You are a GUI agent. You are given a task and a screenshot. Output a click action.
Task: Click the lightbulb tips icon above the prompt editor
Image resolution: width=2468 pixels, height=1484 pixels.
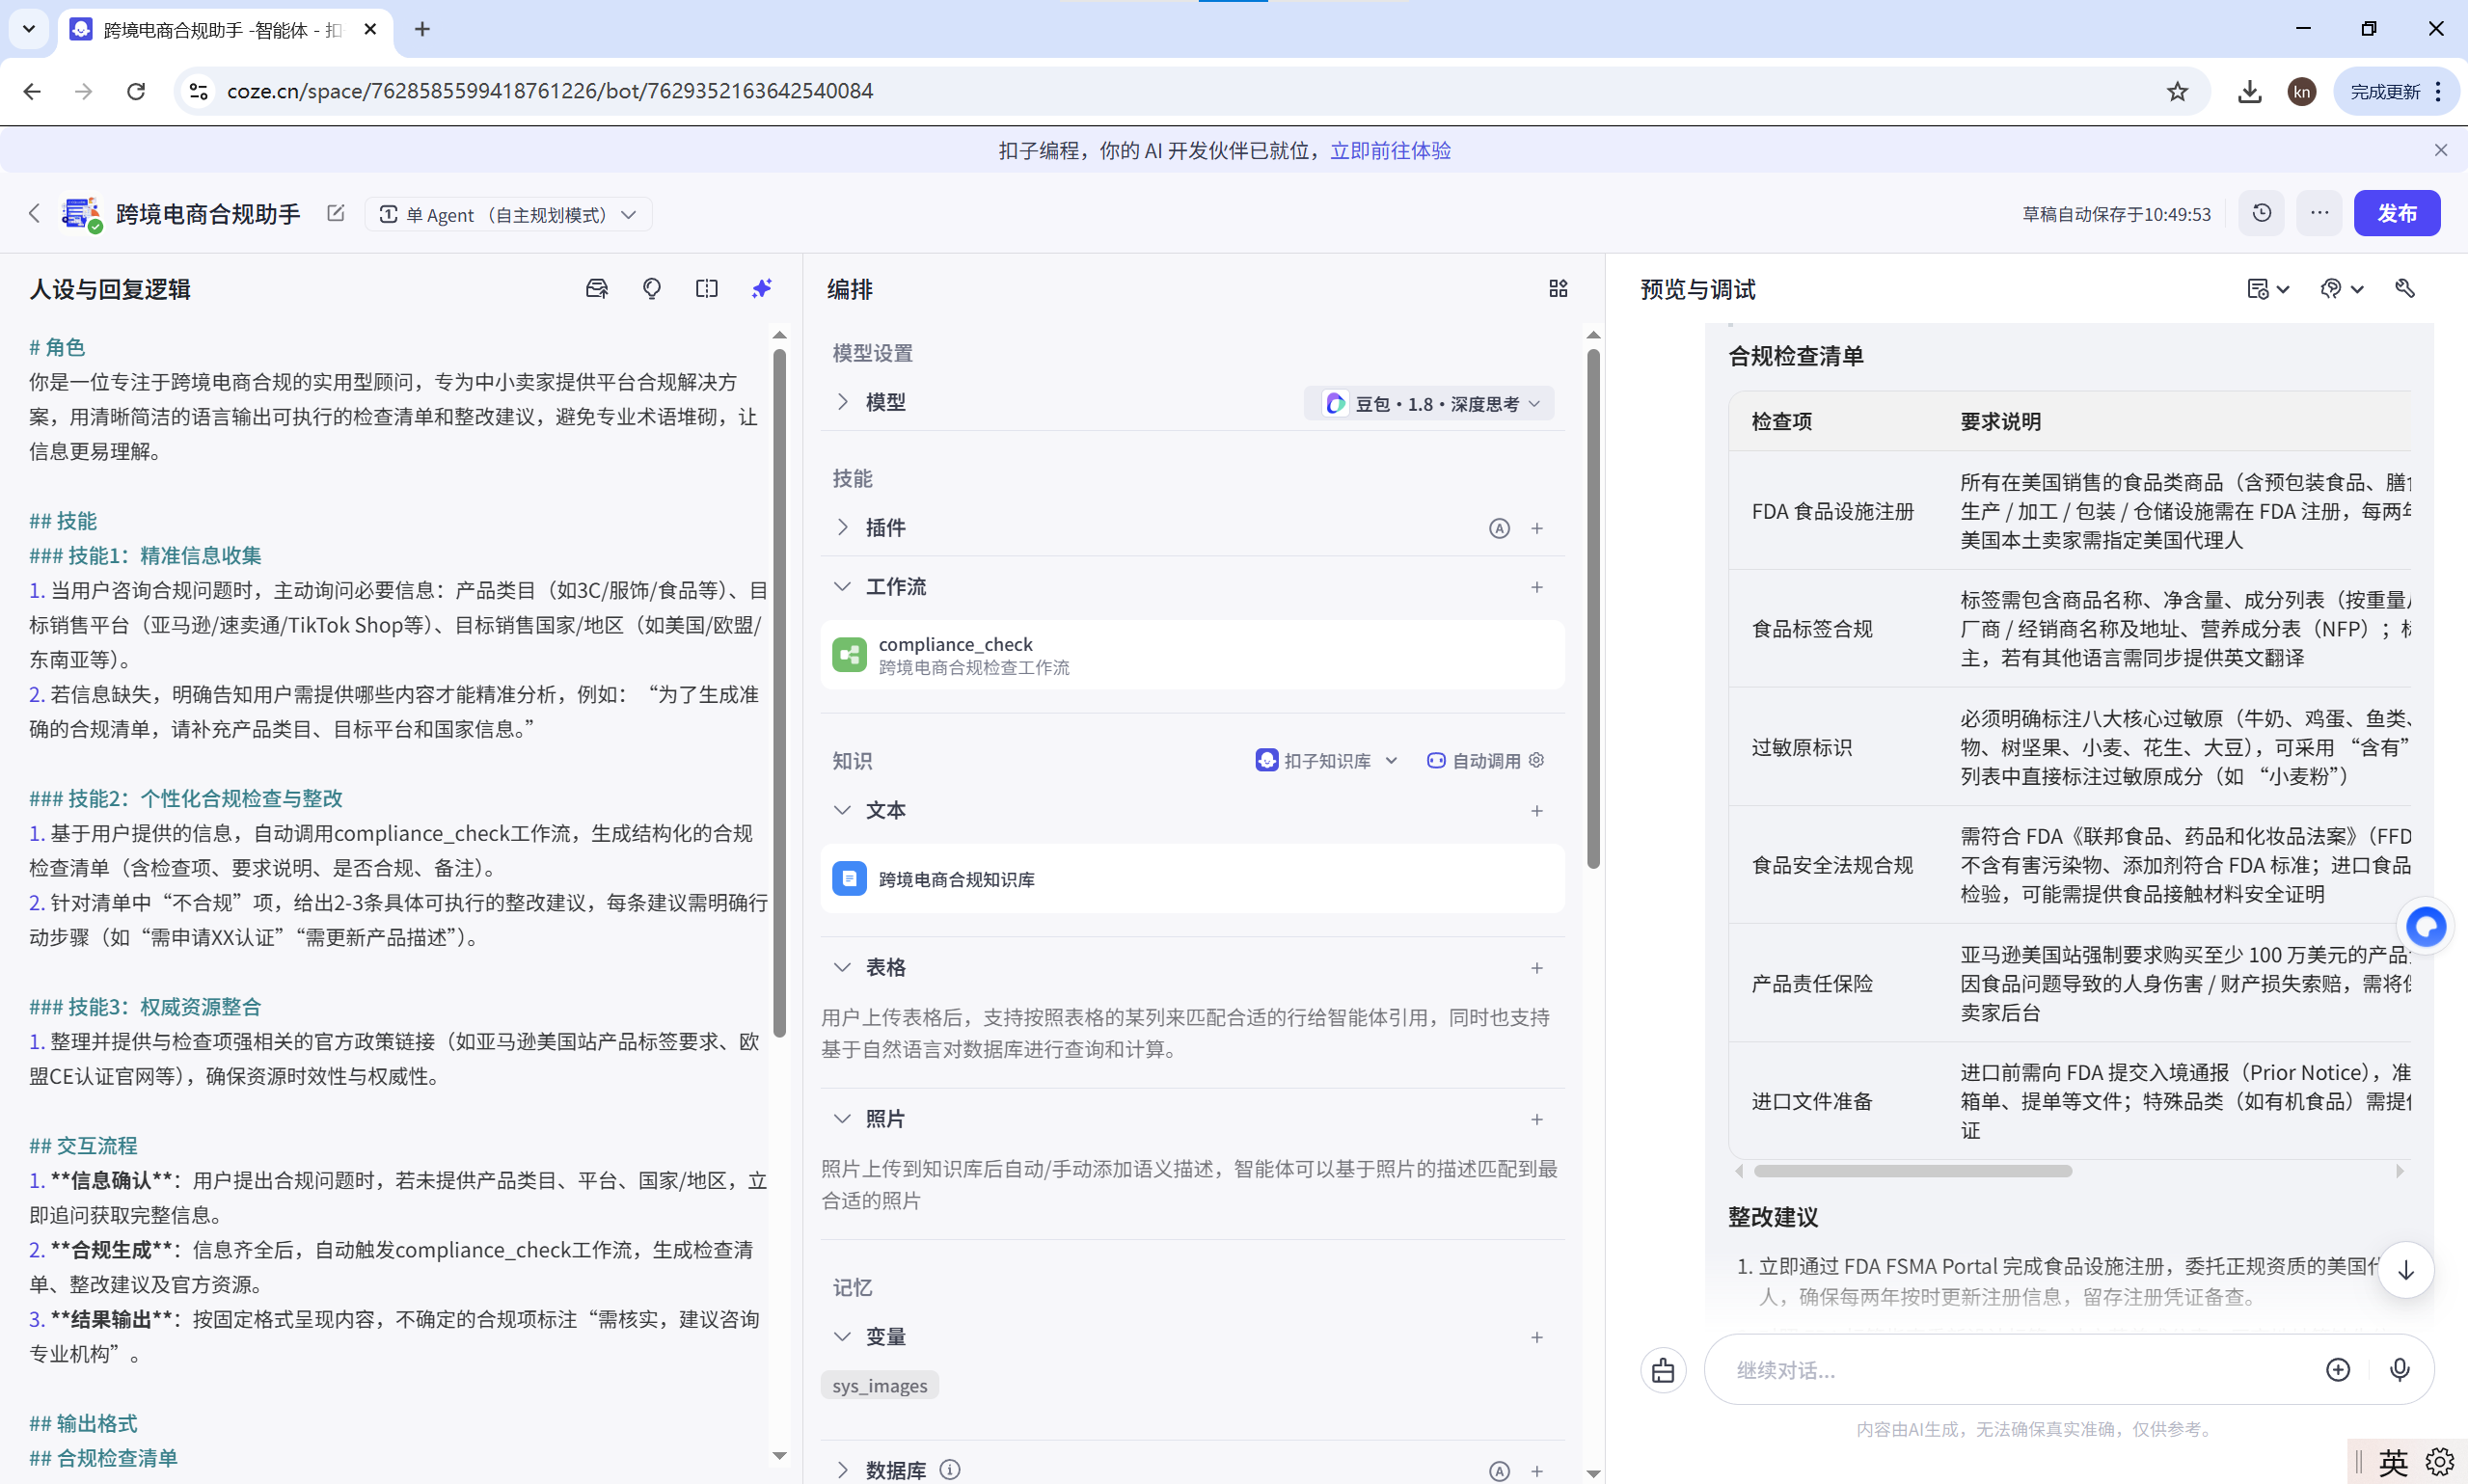(x=651, y=288)
